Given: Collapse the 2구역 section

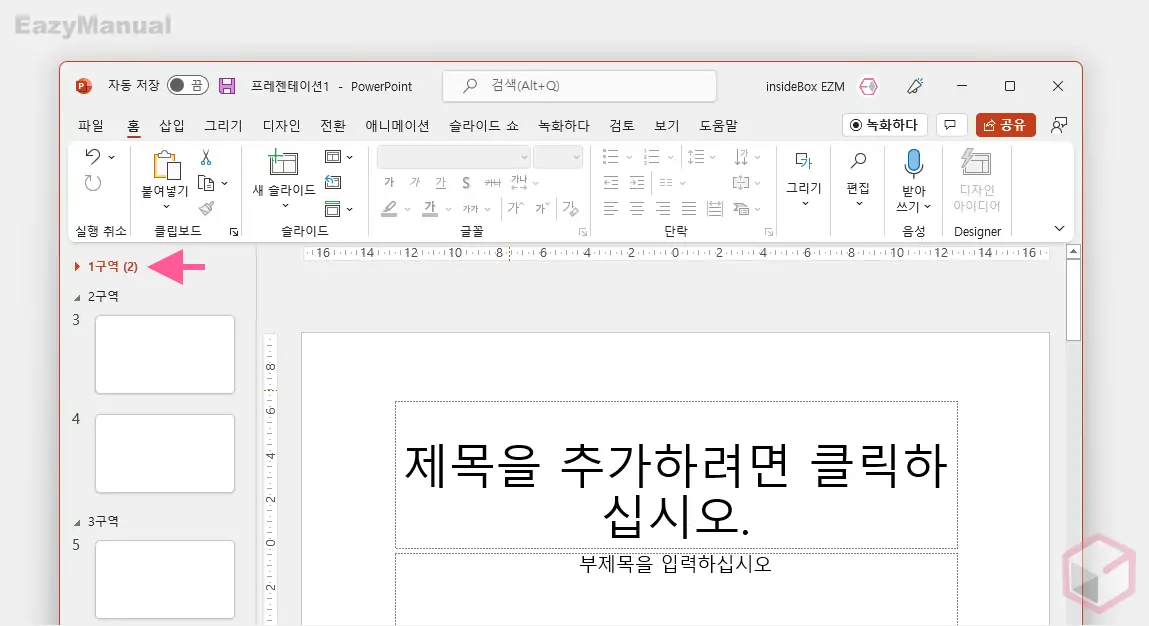Looking at the screenshot, I should [x=77, y=298].
